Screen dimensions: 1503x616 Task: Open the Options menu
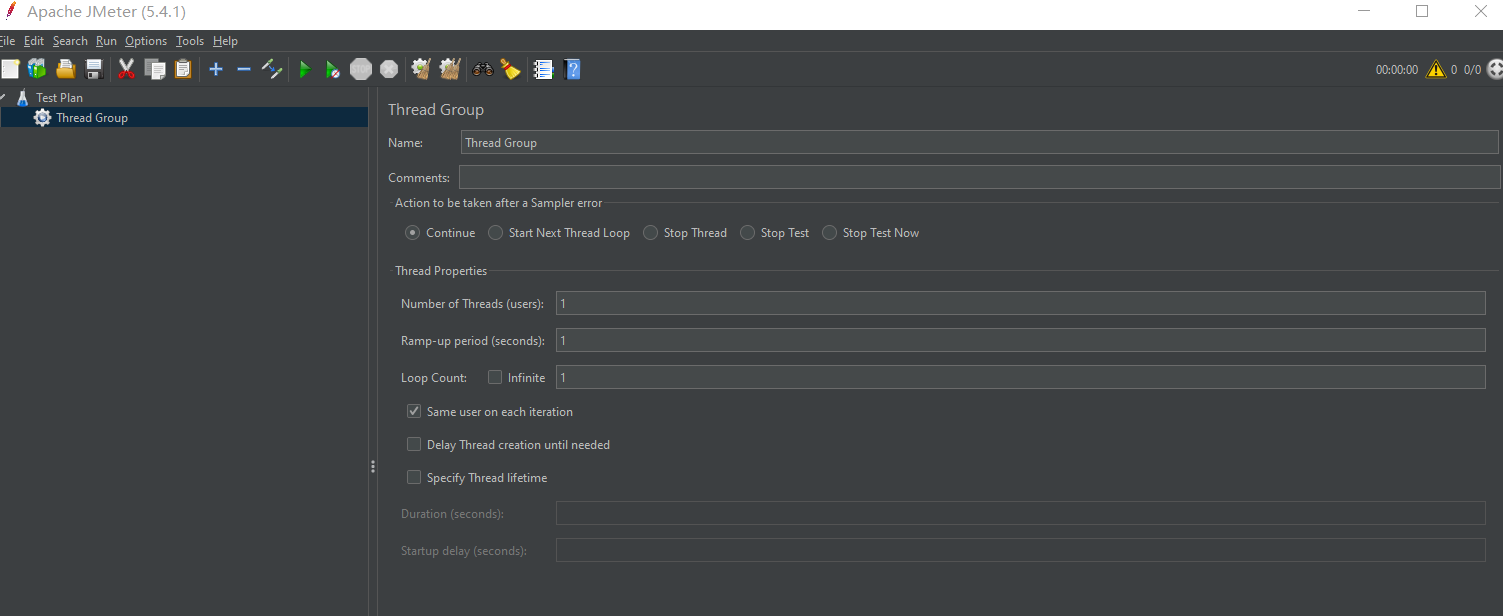[x=146, y=41]
